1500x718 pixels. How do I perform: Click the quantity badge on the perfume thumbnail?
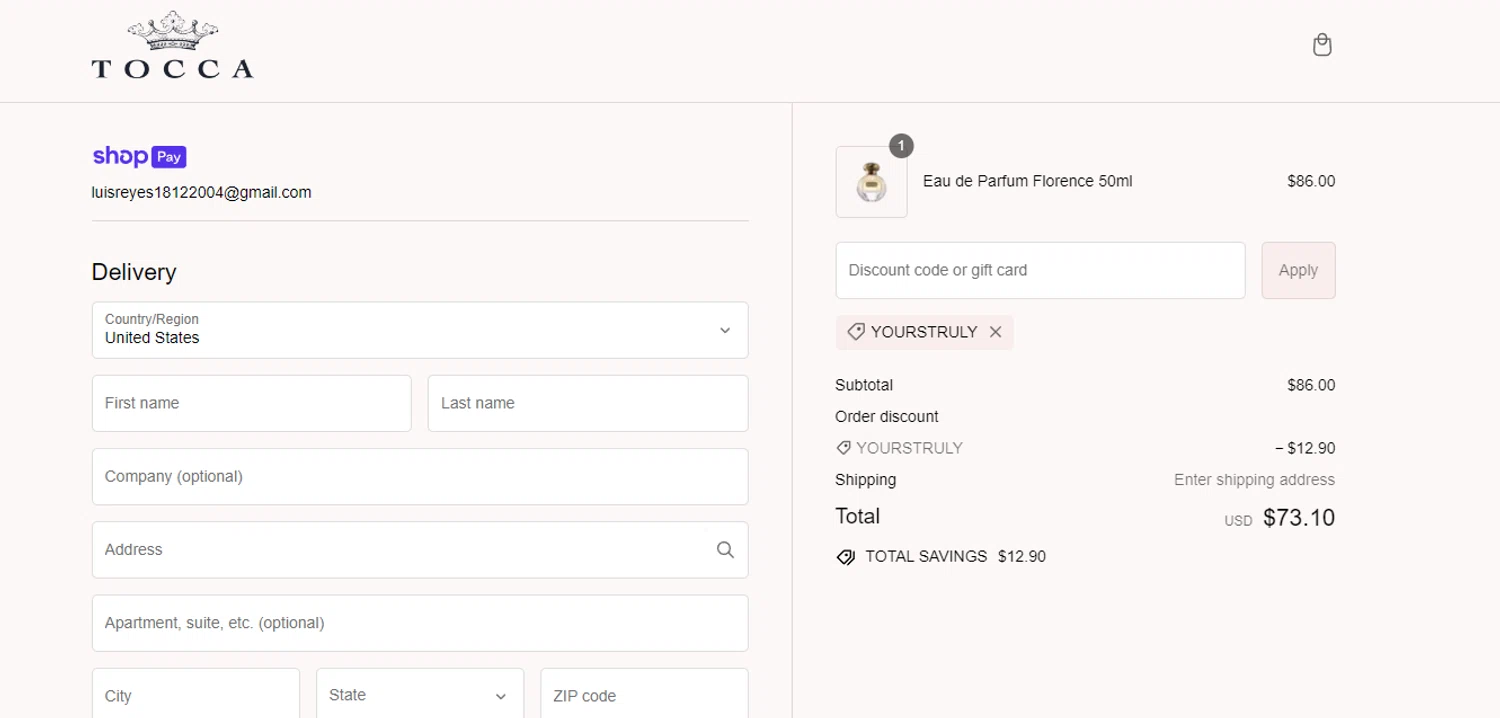(901, 146)
